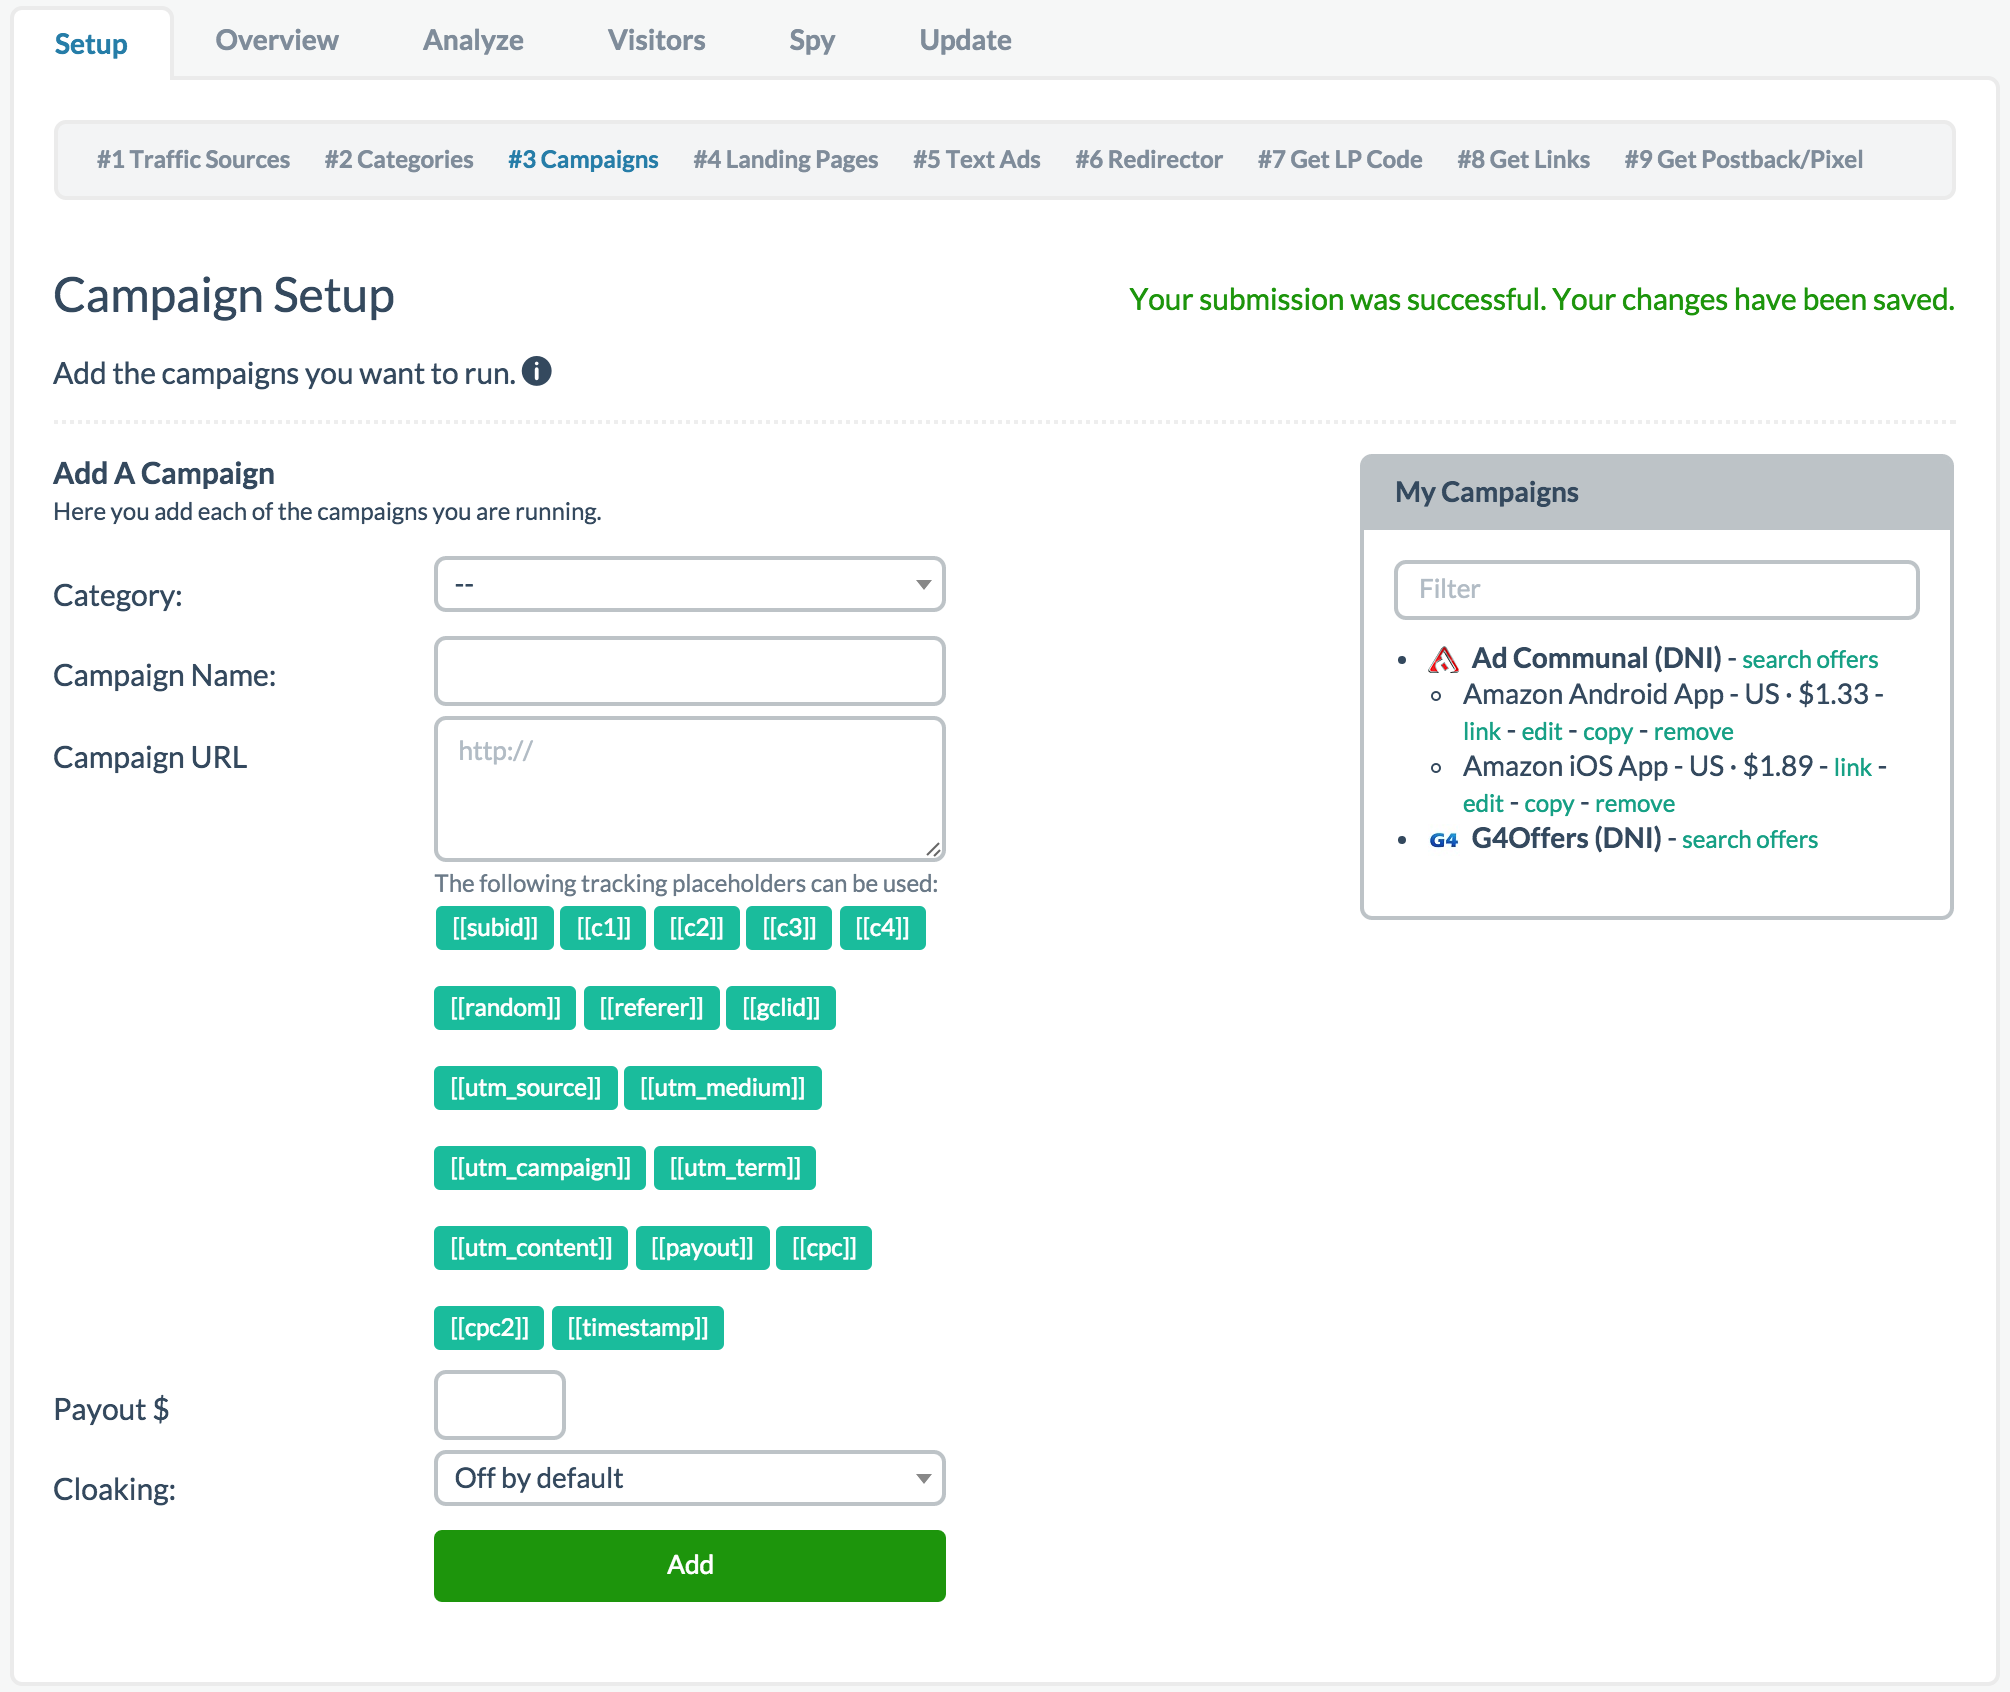Insert the [[utm_source]] tracking placeholder
Image resolution: width=2010 pixels, height=1692 pixels.
[x=525, y=1087]
